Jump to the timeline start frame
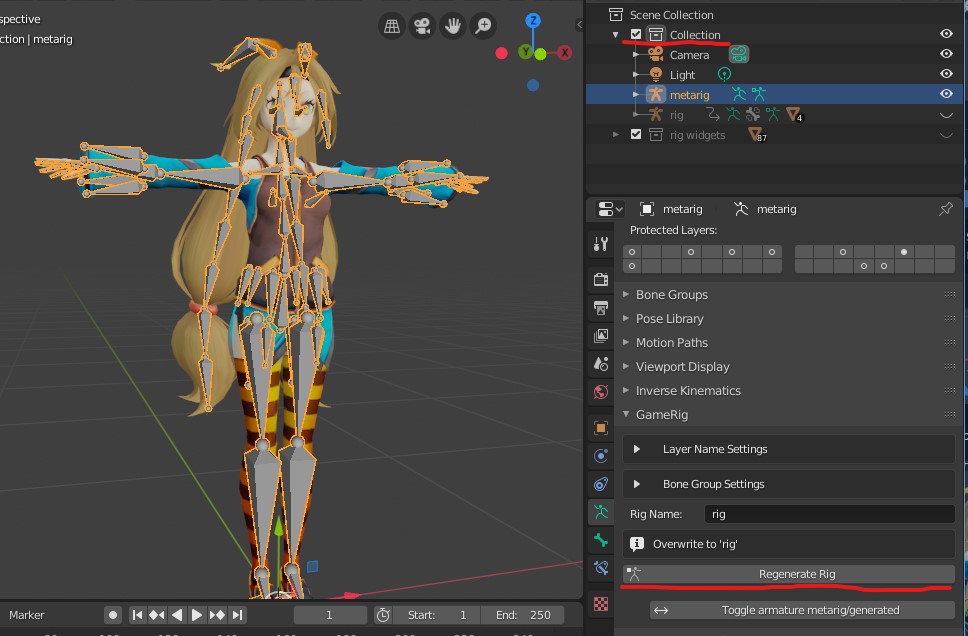This screenshot has width=968, height=636. (137, 615)
